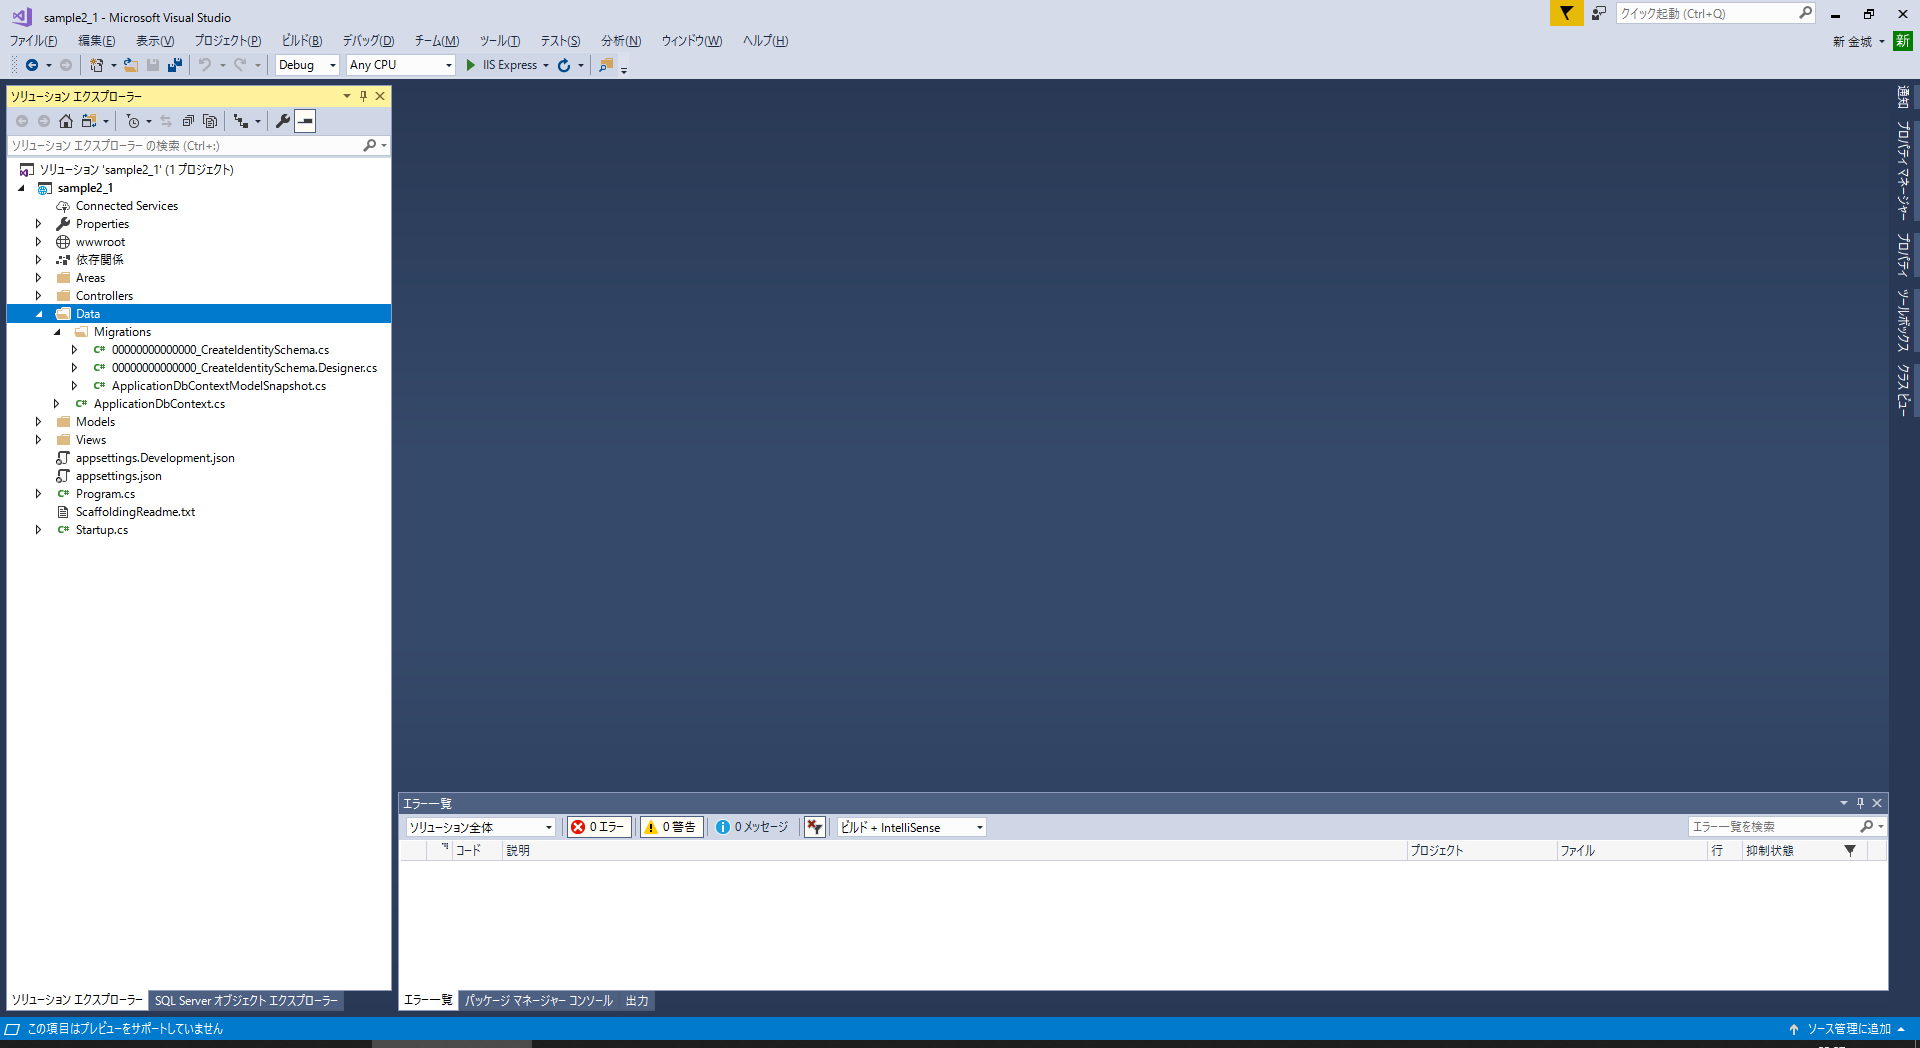This screenshot has width=1920, height=1048.
Task: Open Properties via the wrench icon
Action: click(x=283, y=121)
